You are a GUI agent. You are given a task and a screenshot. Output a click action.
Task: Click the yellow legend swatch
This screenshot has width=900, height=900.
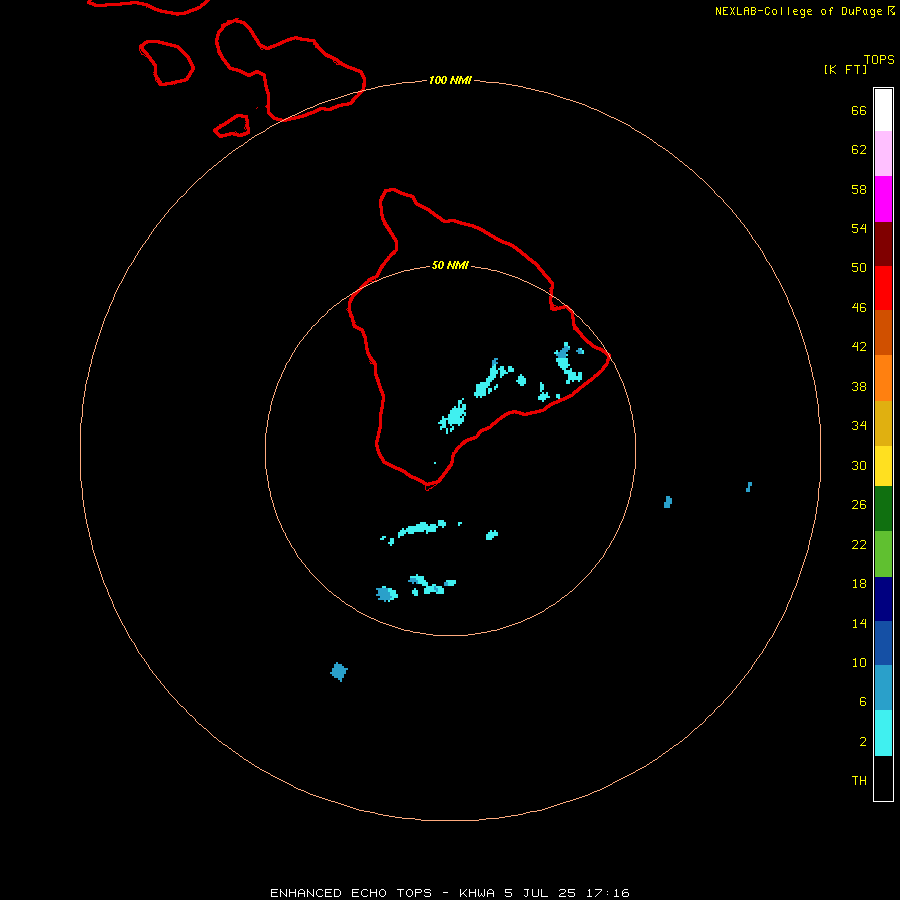pyautogui.click(x=883, y=466)
